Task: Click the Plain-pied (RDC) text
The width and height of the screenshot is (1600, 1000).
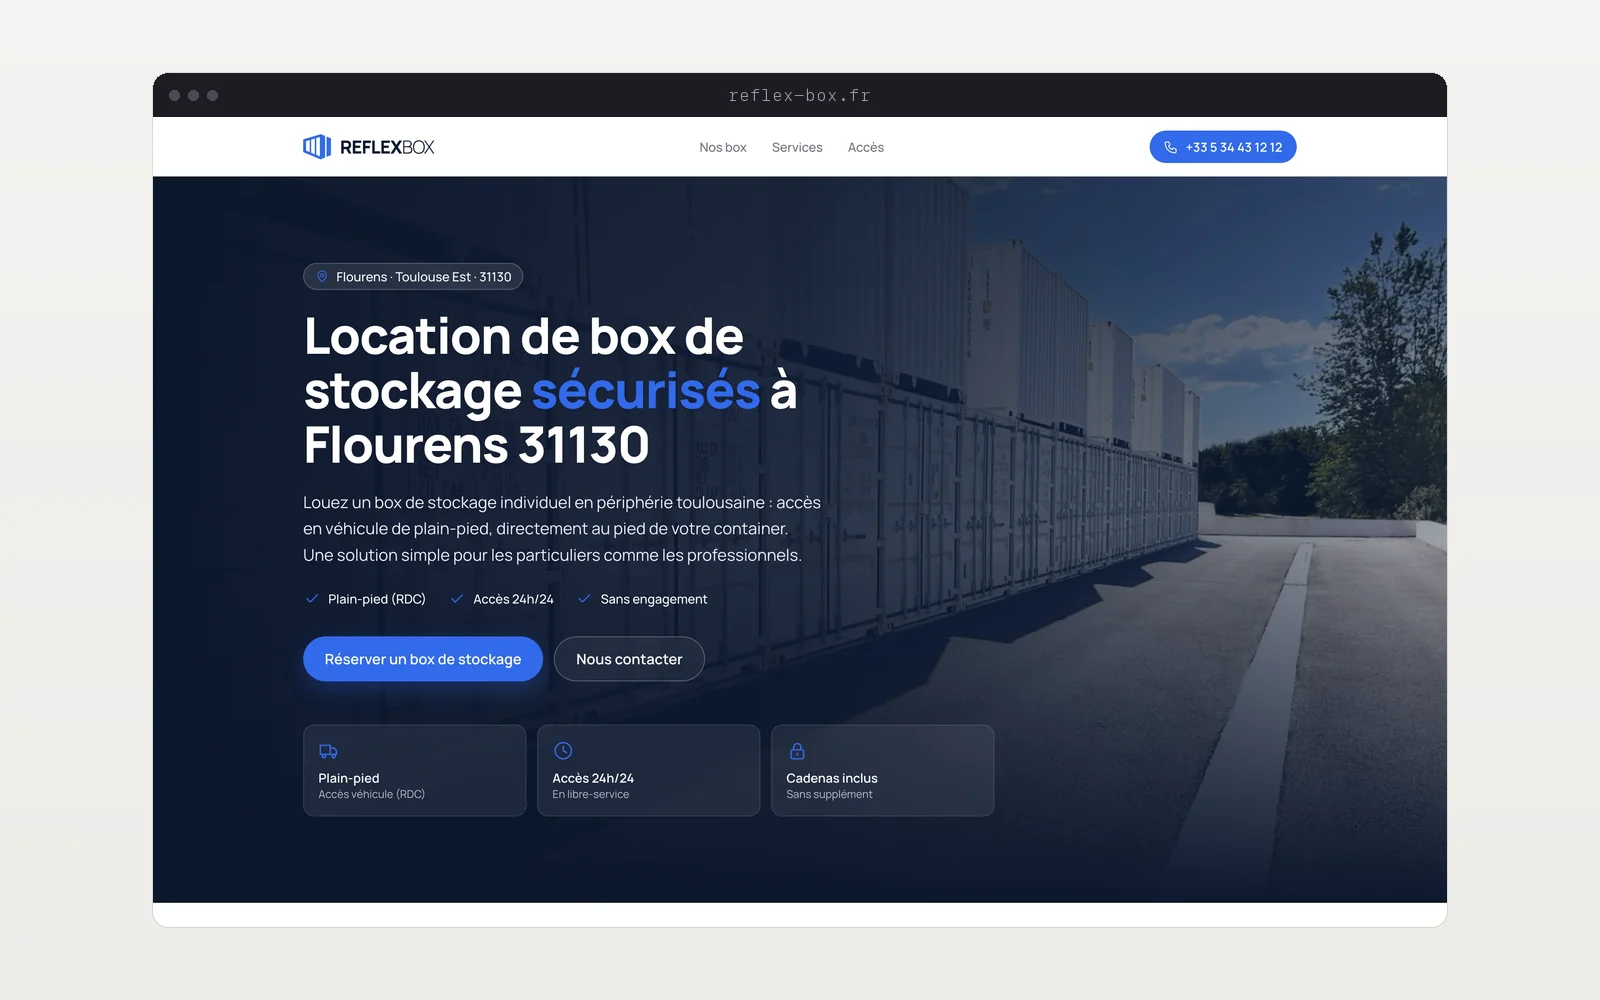Action: [377, 599]
